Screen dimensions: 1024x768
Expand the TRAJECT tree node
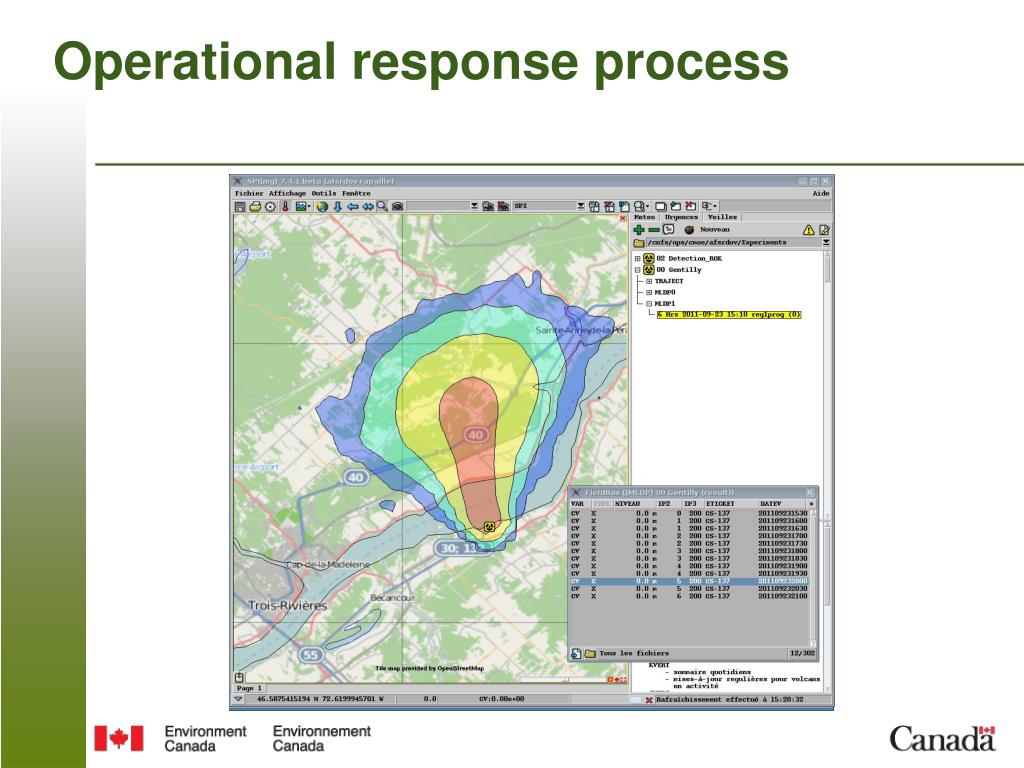pyautogui.click(x=649, y=281)
